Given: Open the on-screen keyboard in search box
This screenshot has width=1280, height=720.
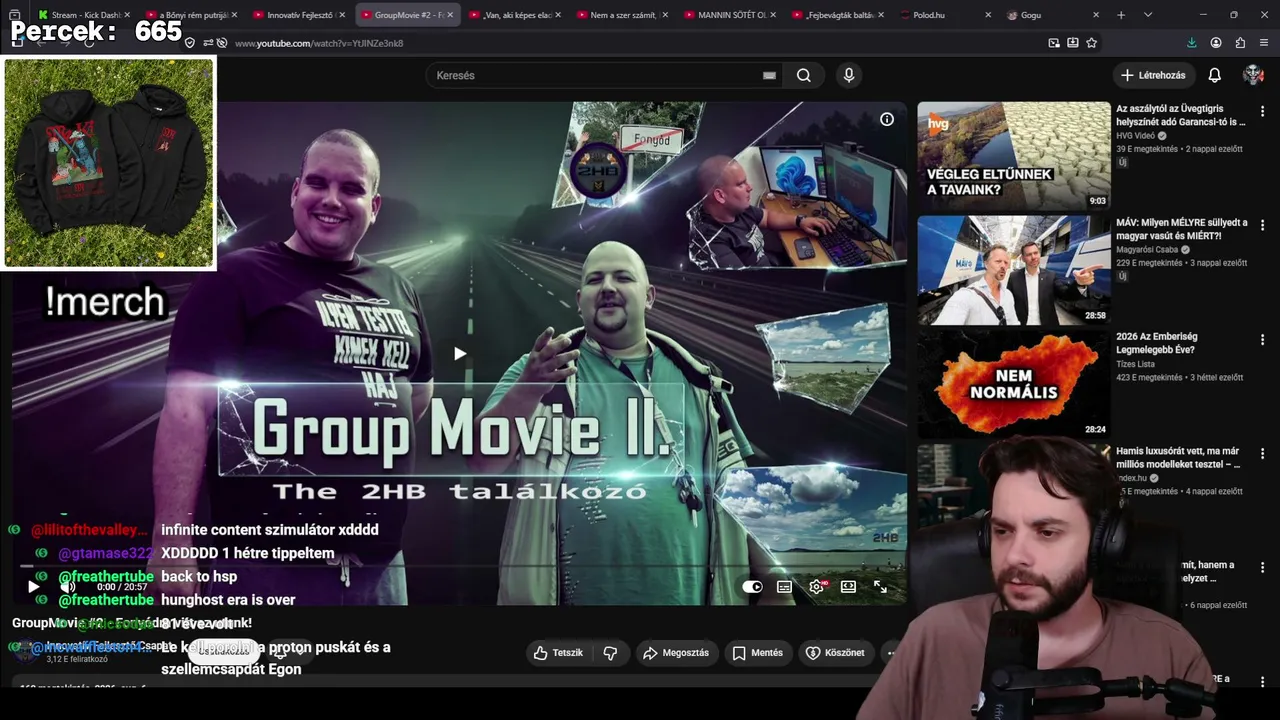Looking at the screenshot, I should tap(769, 75).
